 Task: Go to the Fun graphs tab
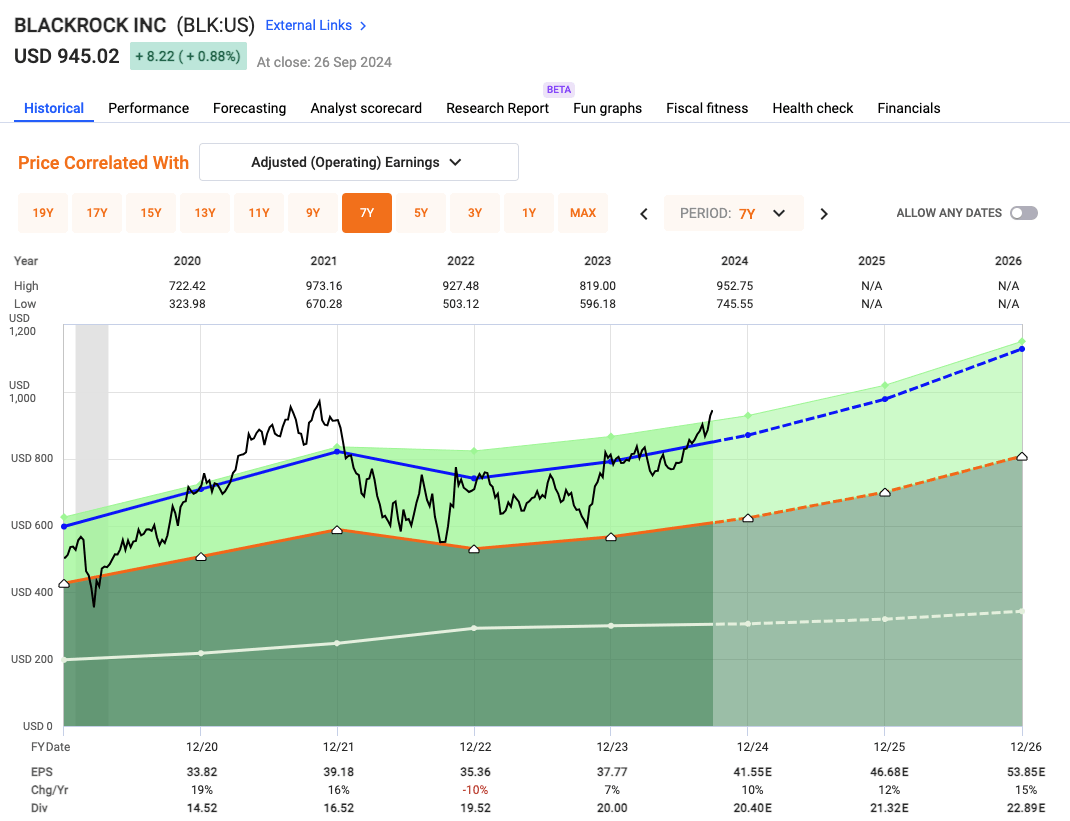[x=607, y=108]
